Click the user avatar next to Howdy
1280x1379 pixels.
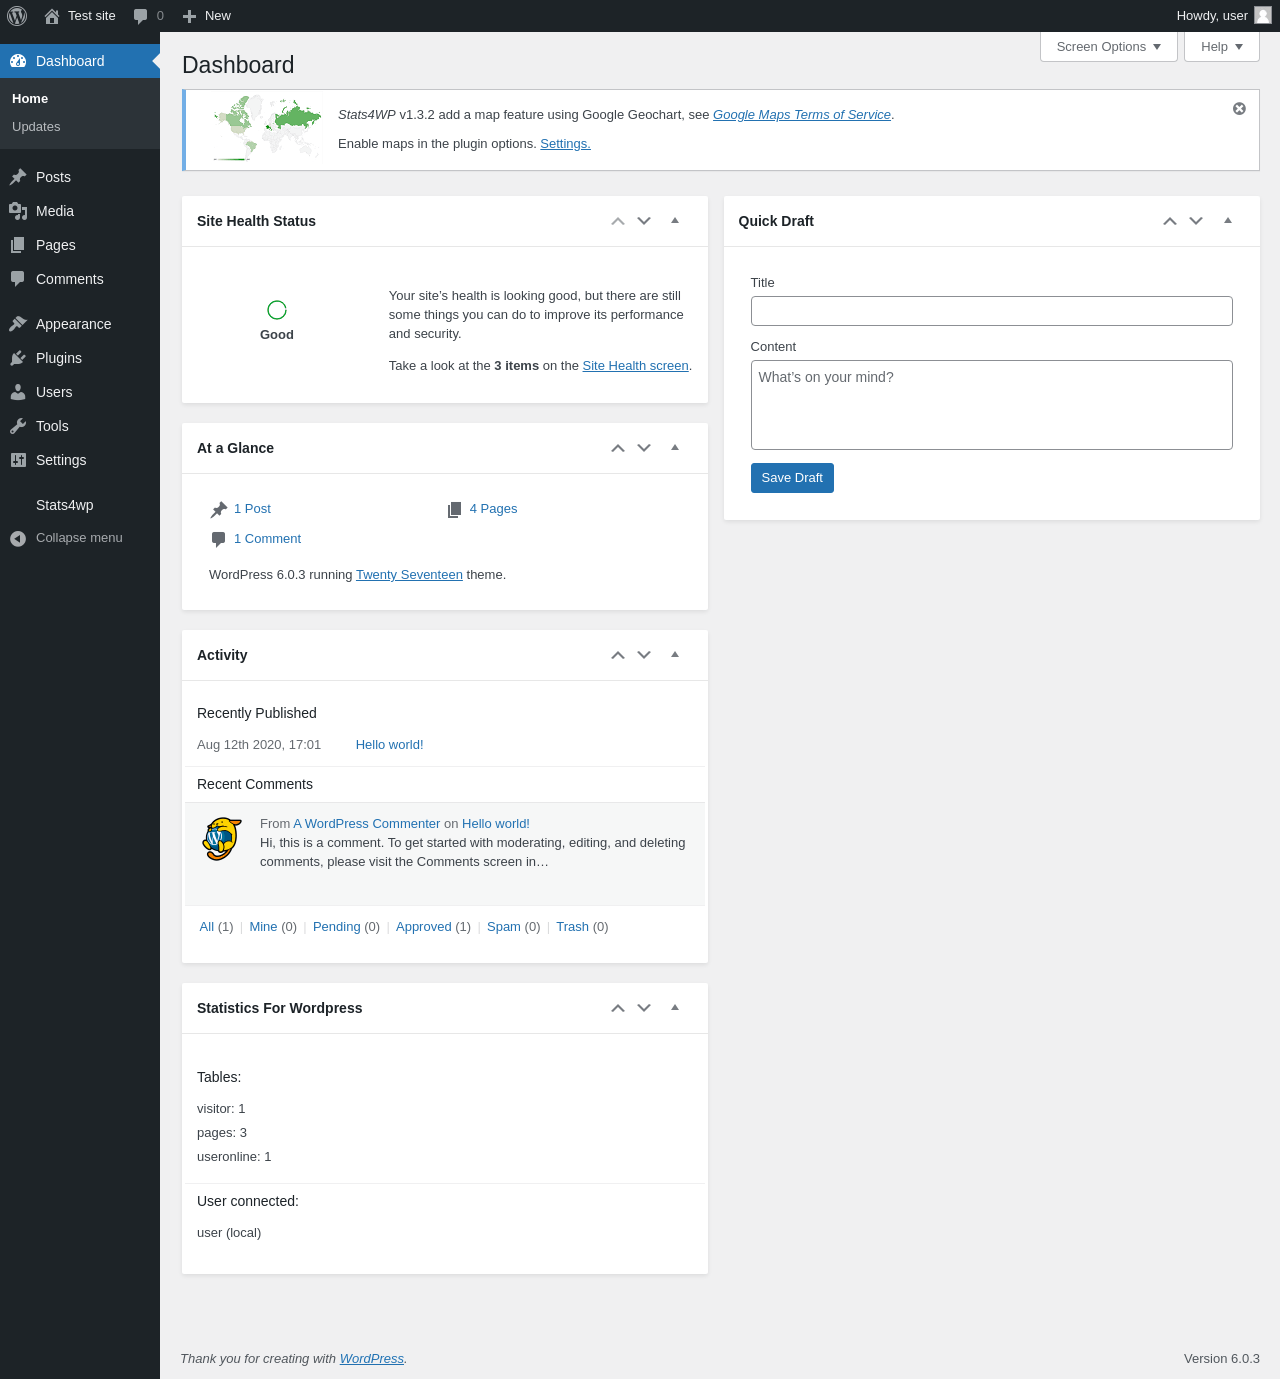click(1263, 15)
